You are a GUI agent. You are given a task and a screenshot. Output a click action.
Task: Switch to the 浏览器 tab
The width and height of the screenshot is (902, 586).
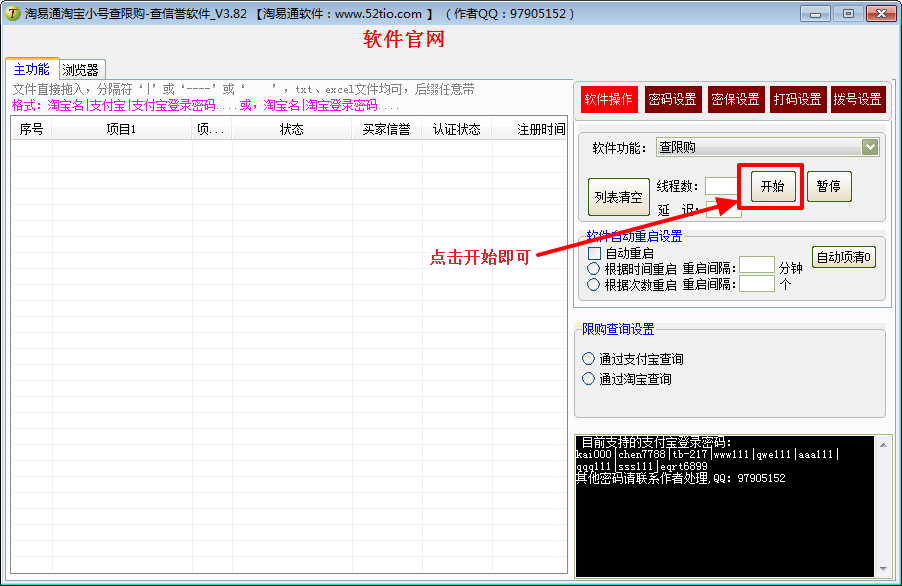tap(80, 70)
